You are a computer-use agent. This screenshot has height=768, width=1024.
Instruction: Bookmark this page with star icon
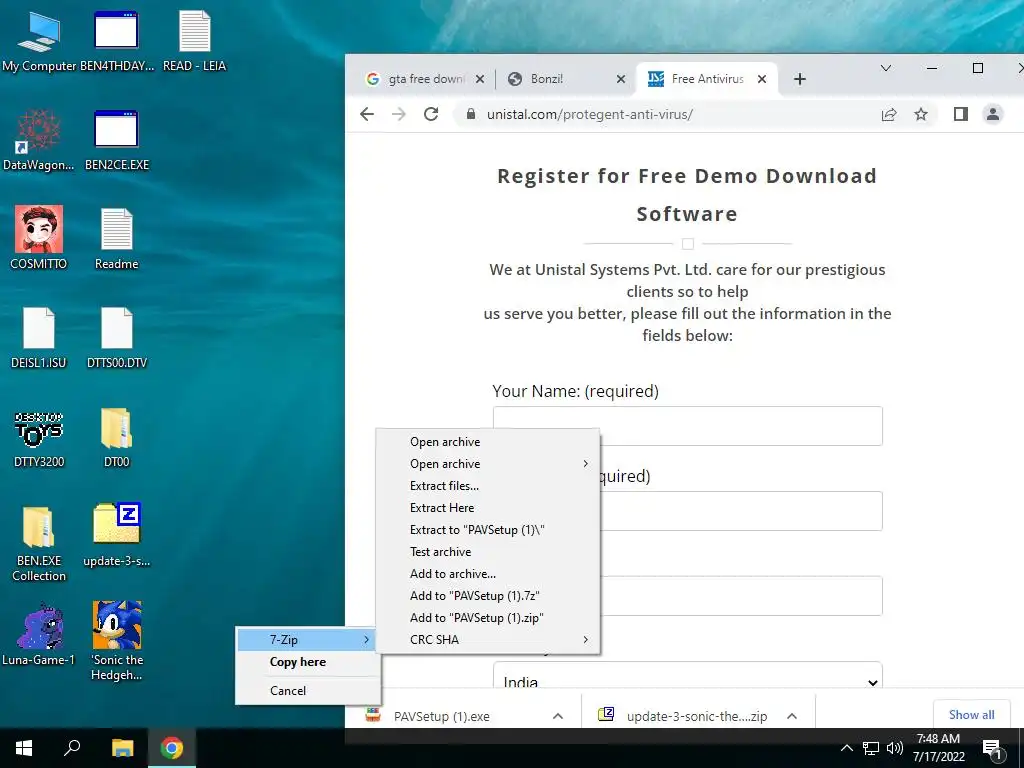click(921, 114)
